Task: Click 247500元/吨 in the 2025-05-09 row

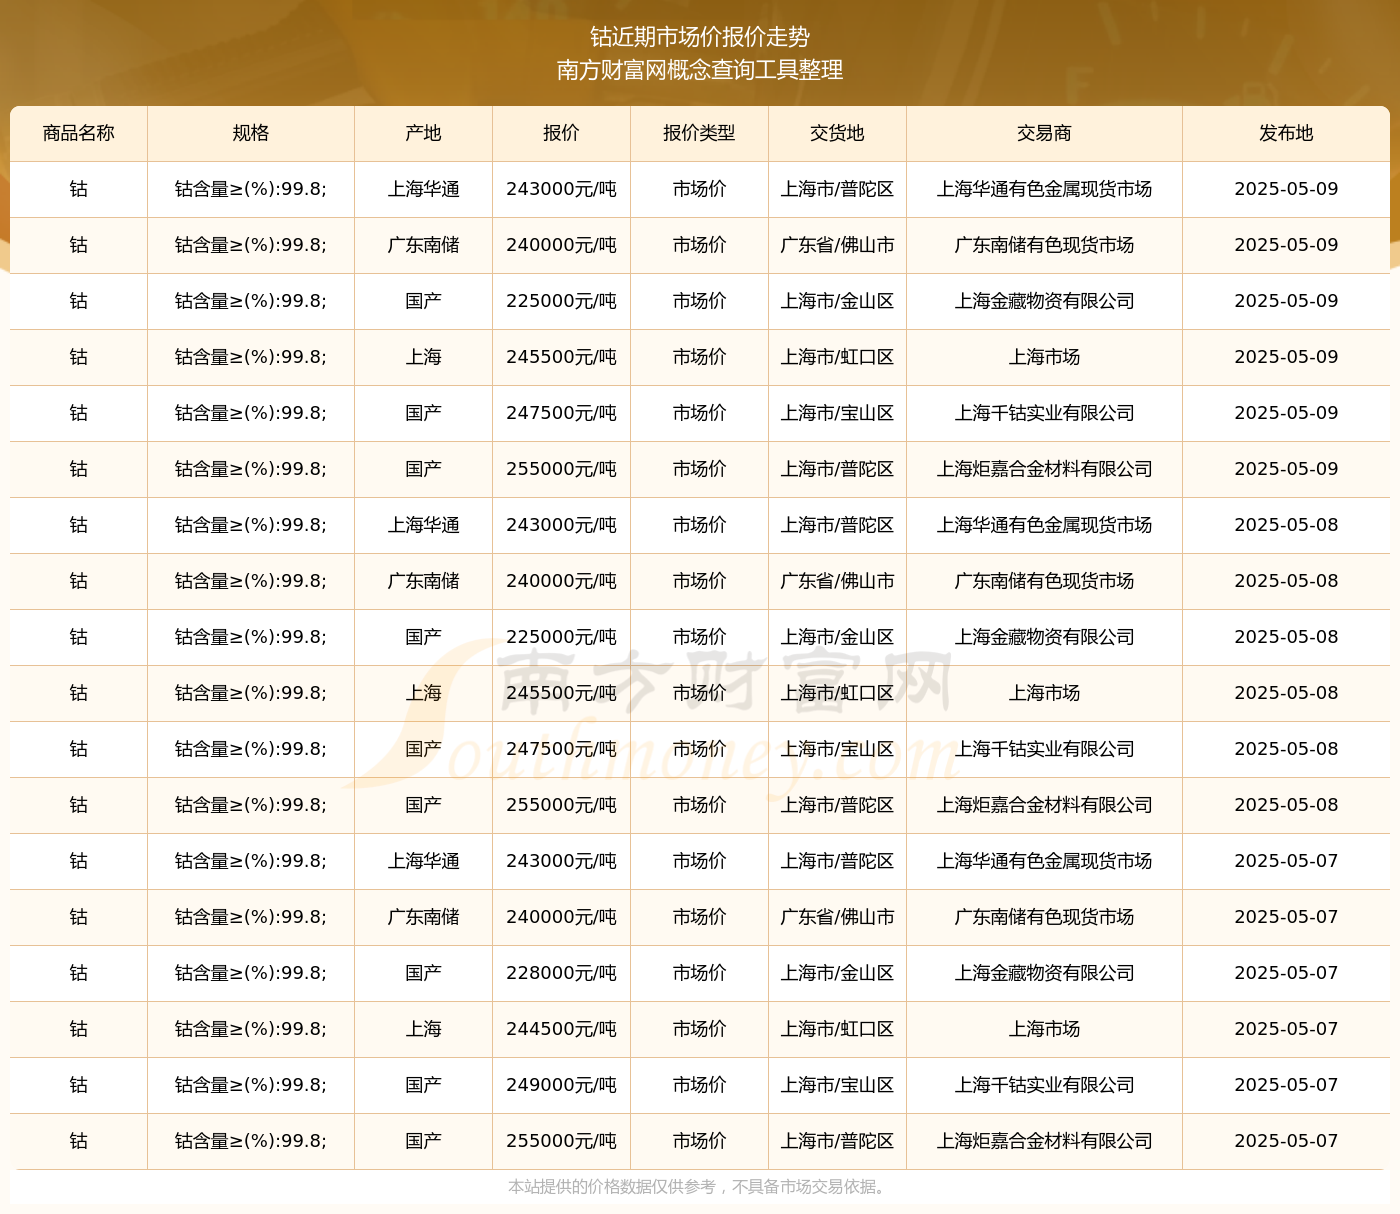Action: (561, 413)
